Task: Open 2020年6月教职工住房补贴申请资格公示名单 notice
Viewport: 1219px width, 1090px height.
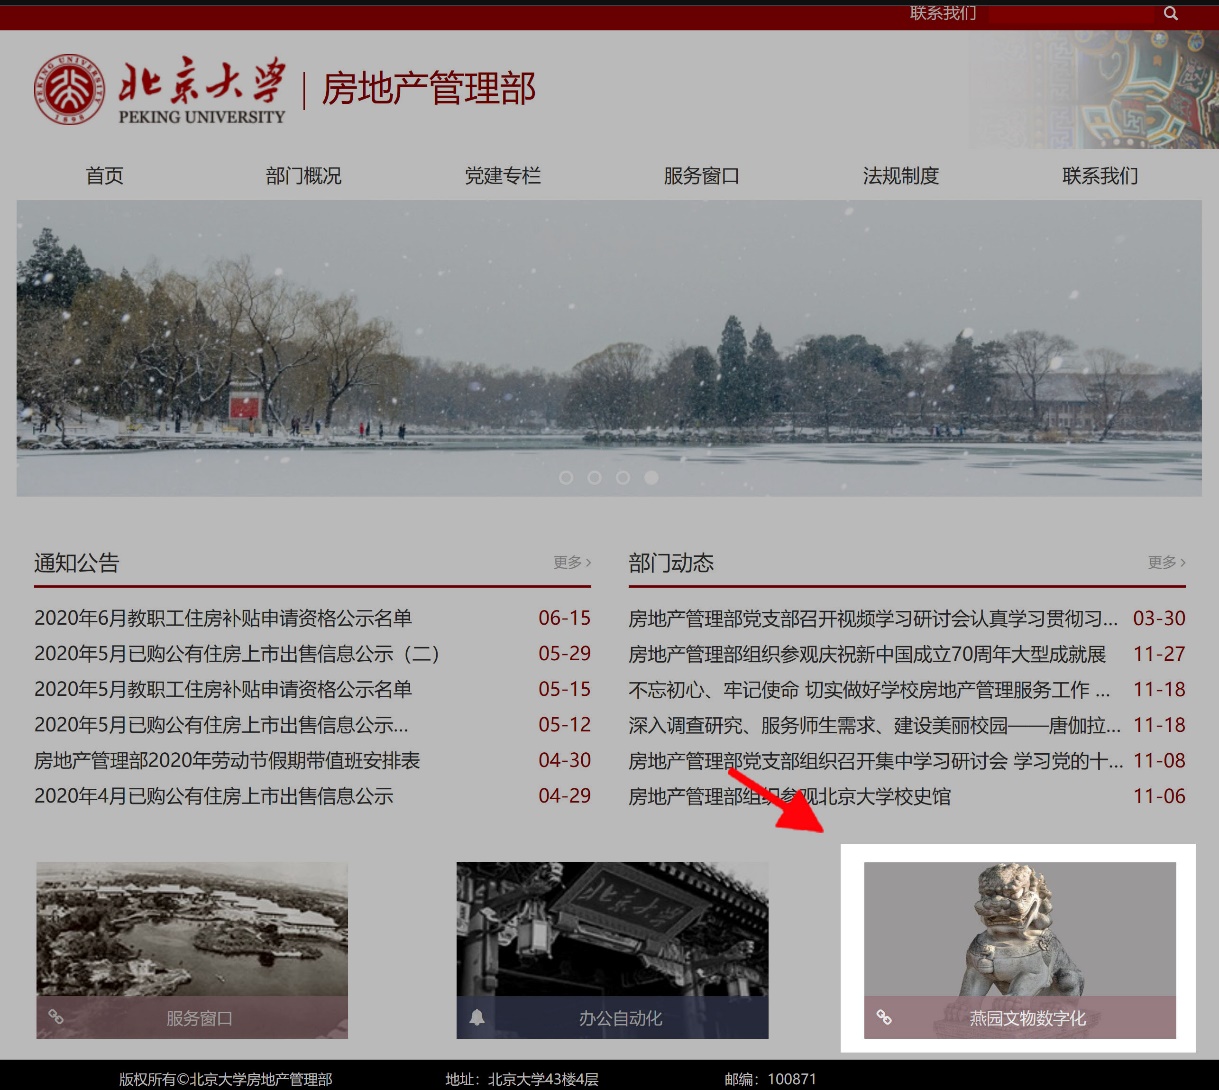Action: [223, 618]
